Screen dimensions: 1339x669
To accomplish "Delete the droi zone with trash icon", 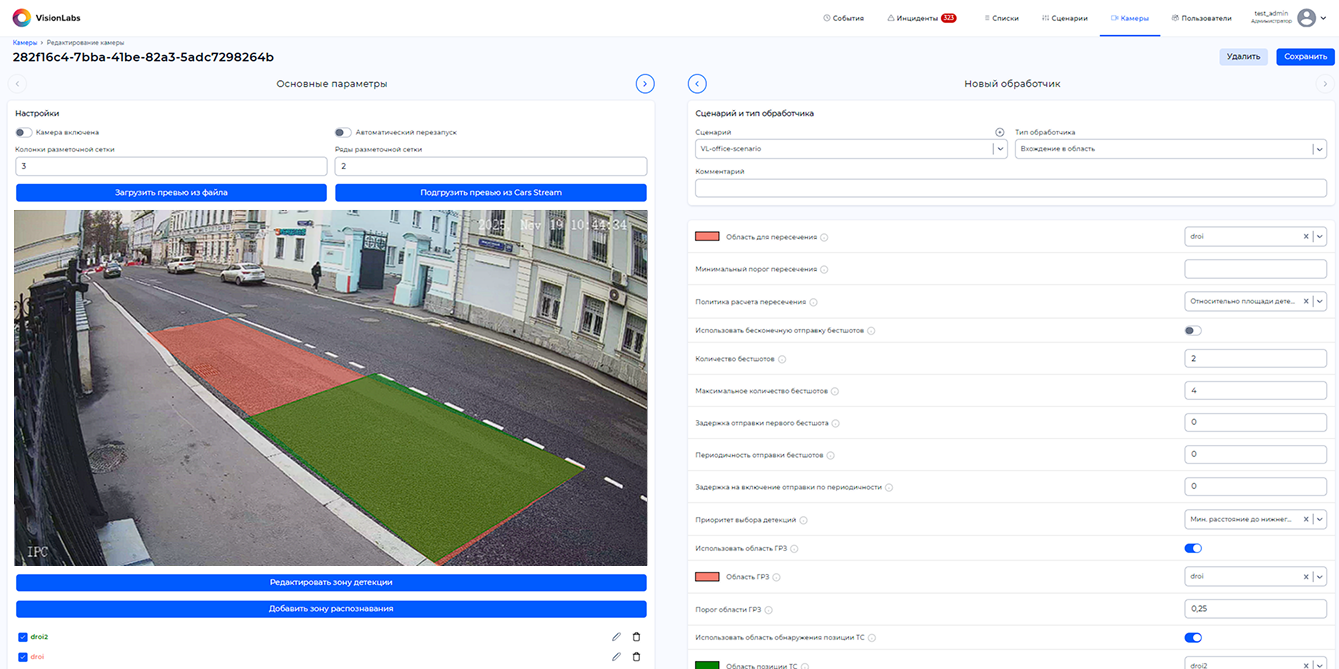I will coord(636,657).
